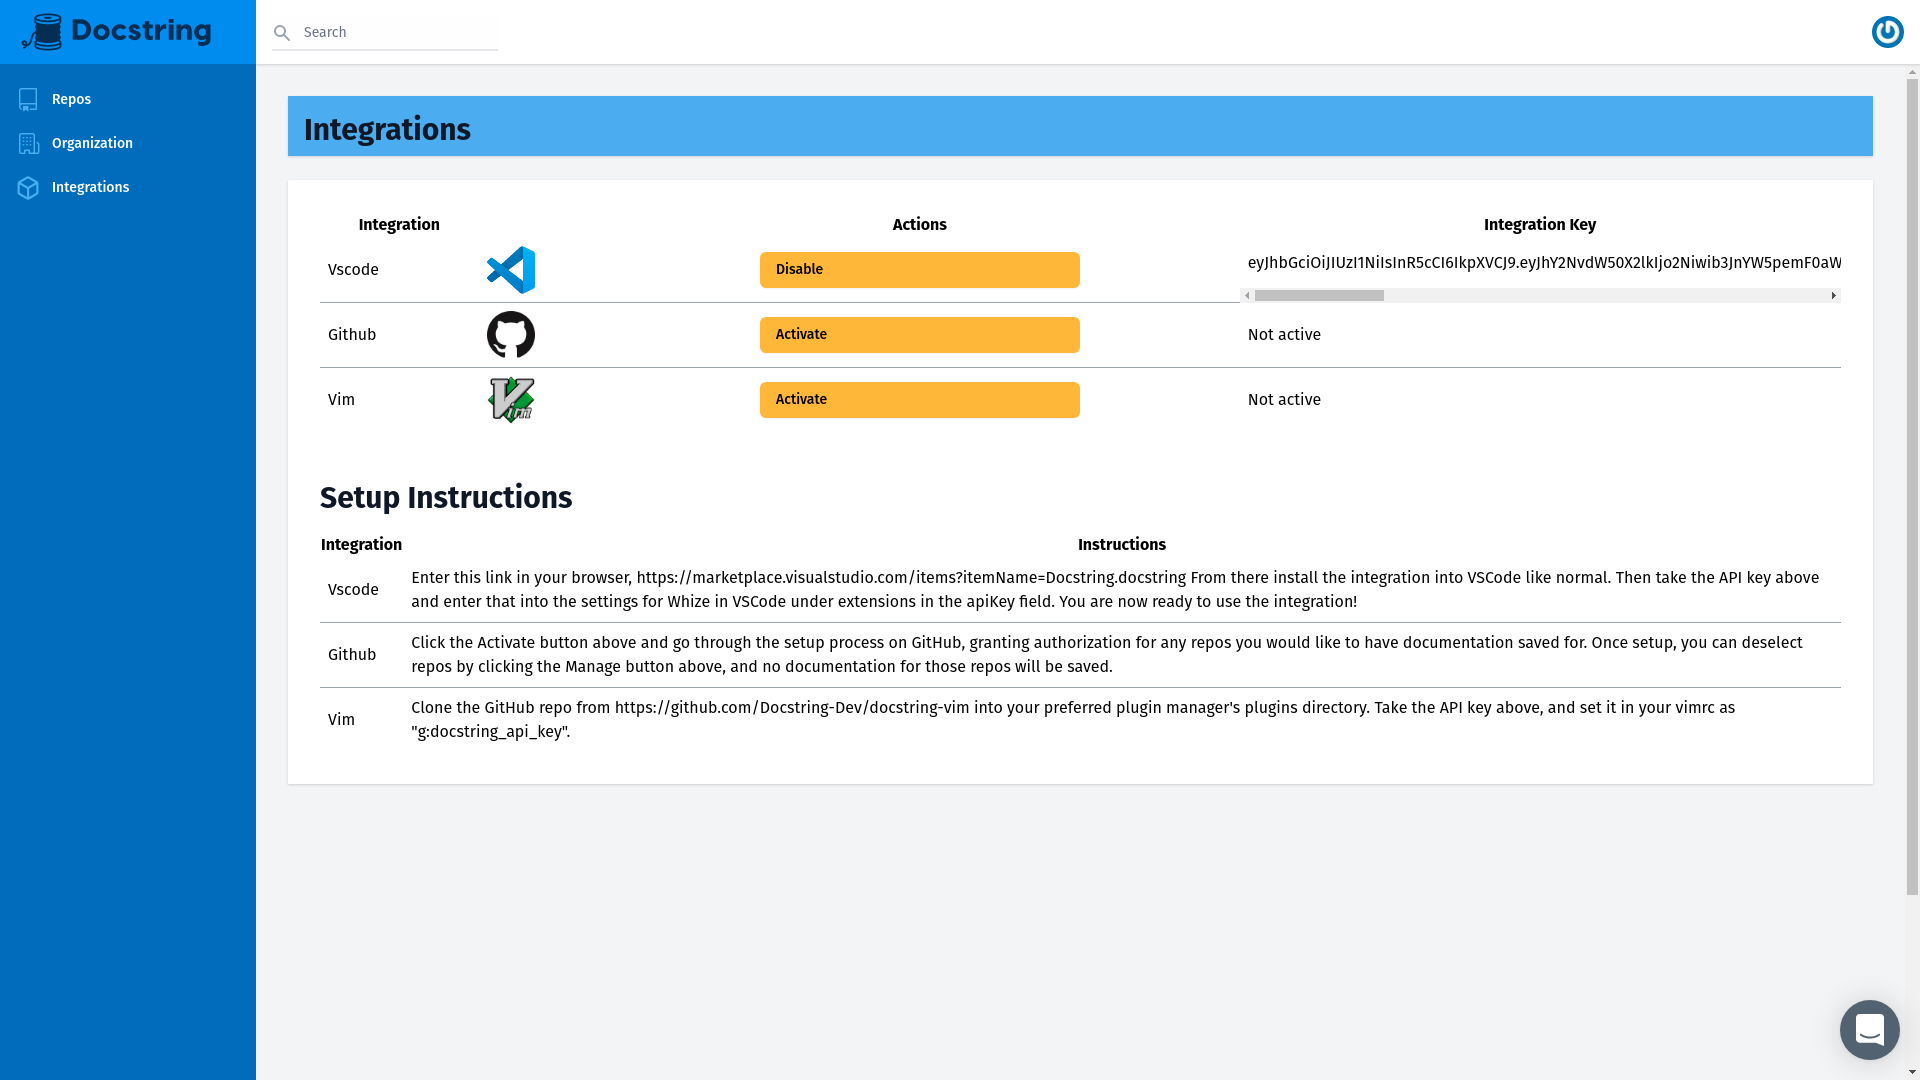Click the Repos sidebar icon
Viewport: 1920px width, 1080px height.
pos(28,99)
